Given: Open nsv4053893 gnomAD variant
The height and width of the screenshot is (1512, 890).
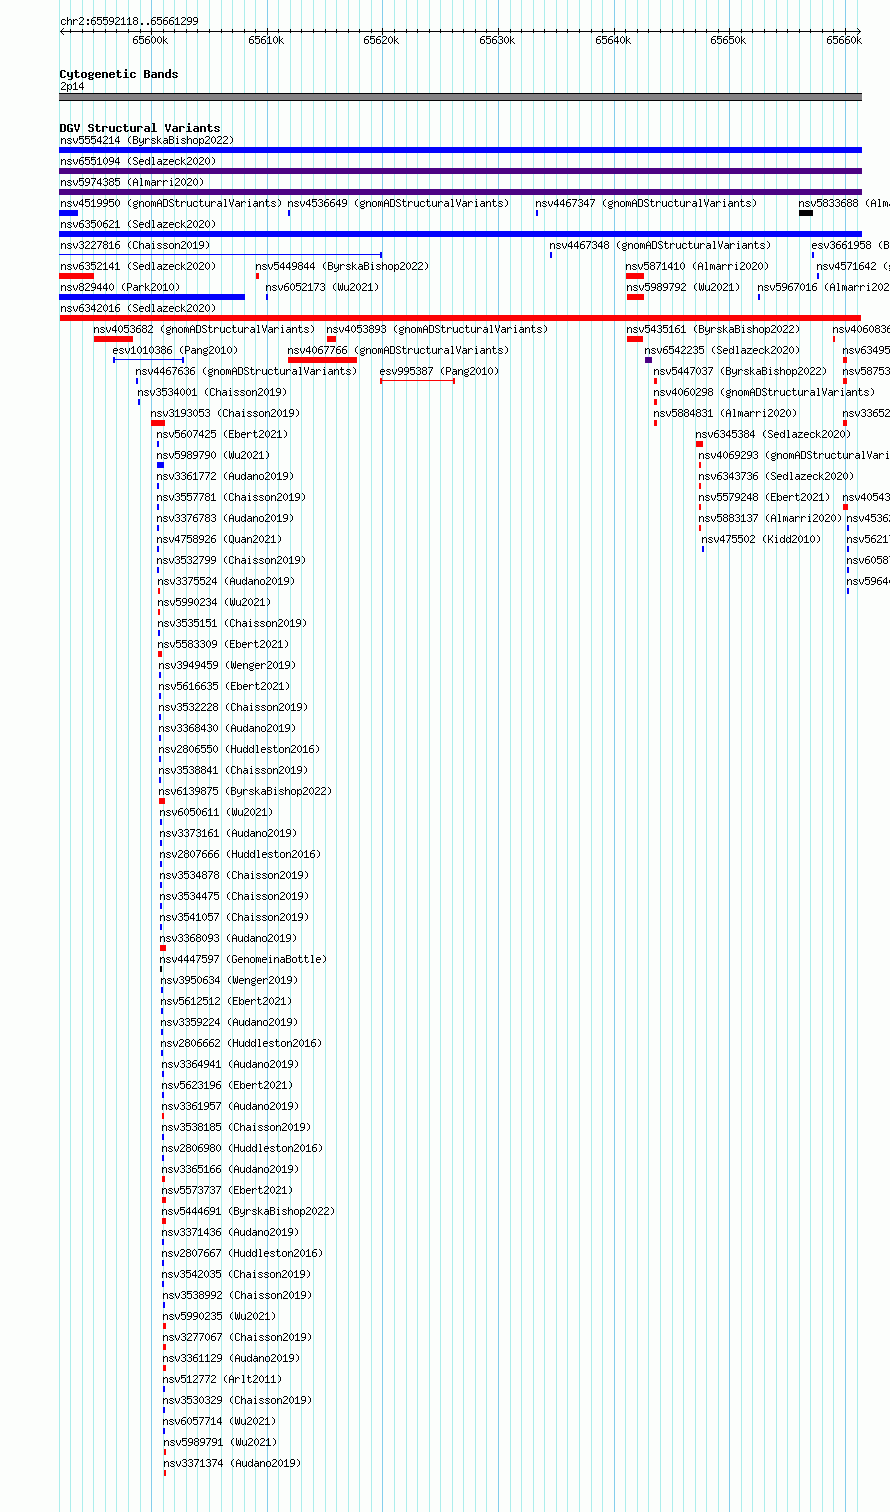Looking at the screenshot, I should click(x=437, y=330).
